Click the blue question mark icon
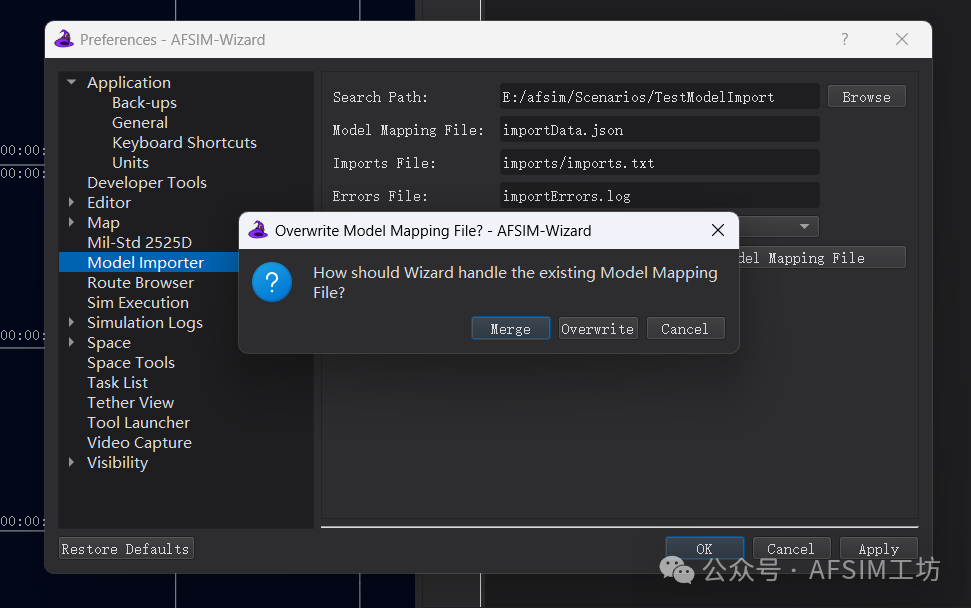 [x=272, y=282]
